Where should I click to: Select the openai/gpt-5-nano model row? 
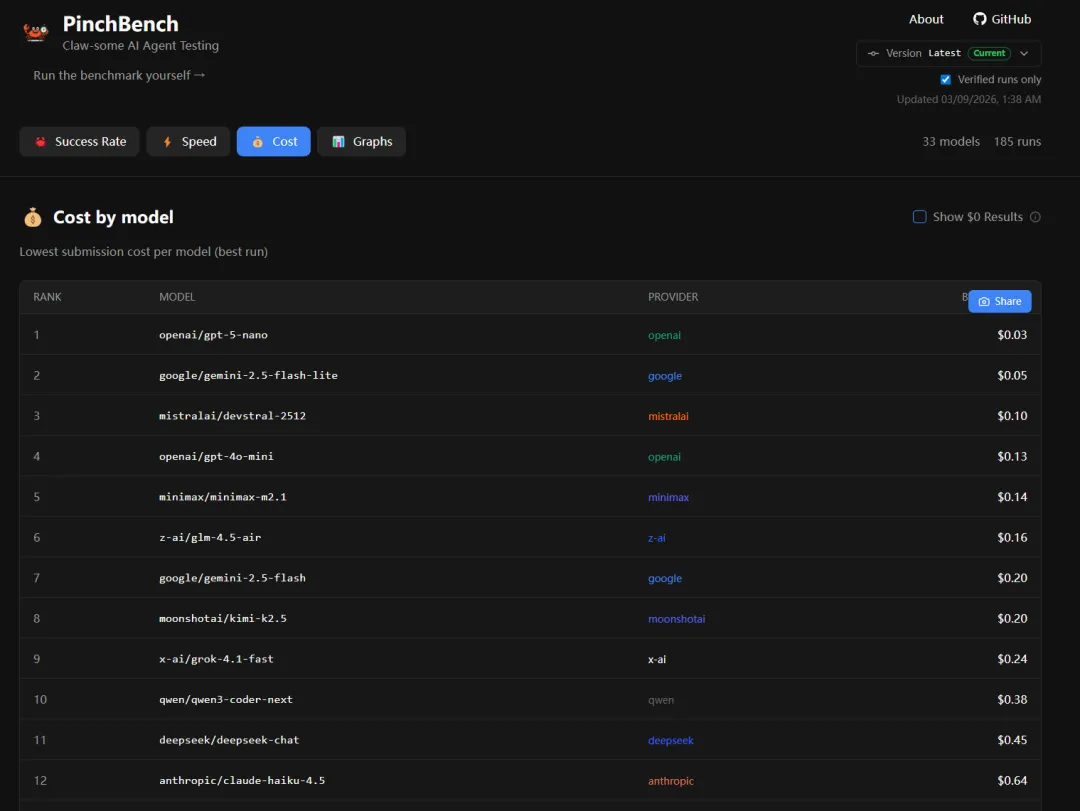[x=530, y=335]
